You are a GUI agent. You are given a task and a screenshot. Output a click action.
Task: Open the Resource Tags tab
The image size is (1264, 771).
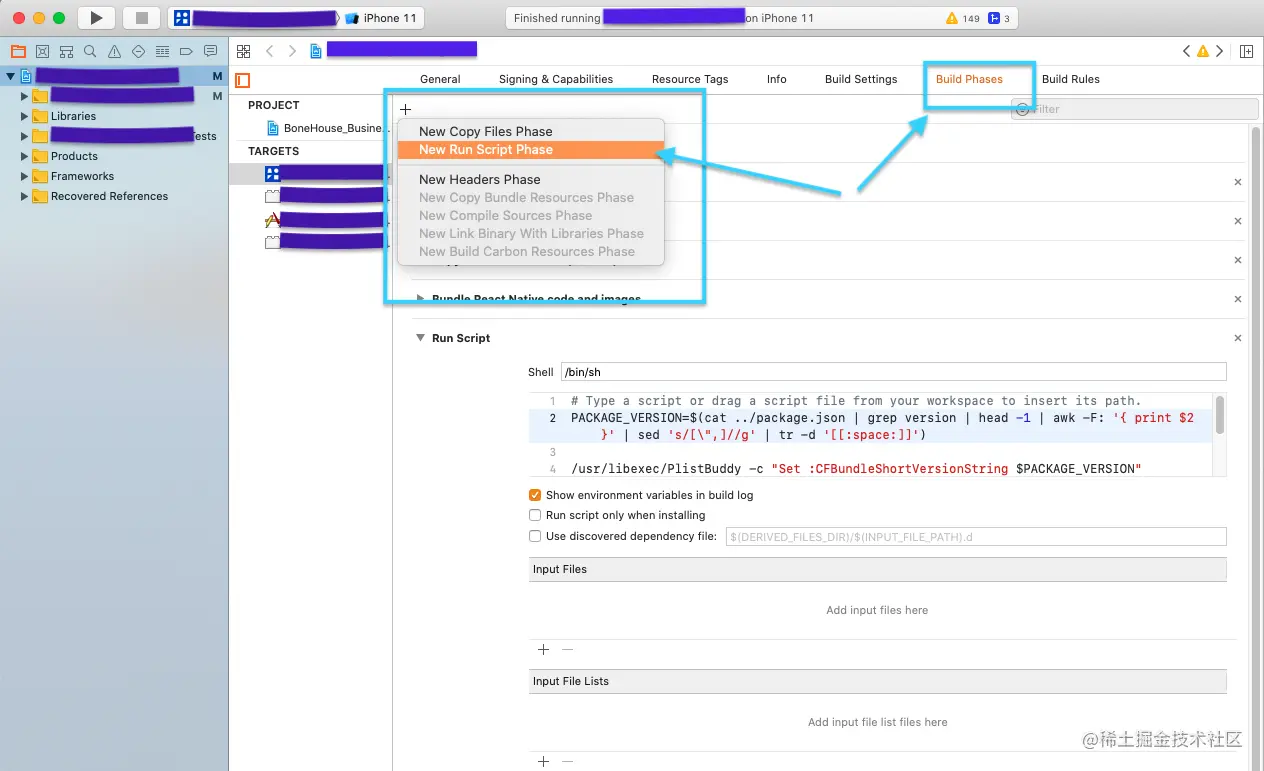click(690, 79)
